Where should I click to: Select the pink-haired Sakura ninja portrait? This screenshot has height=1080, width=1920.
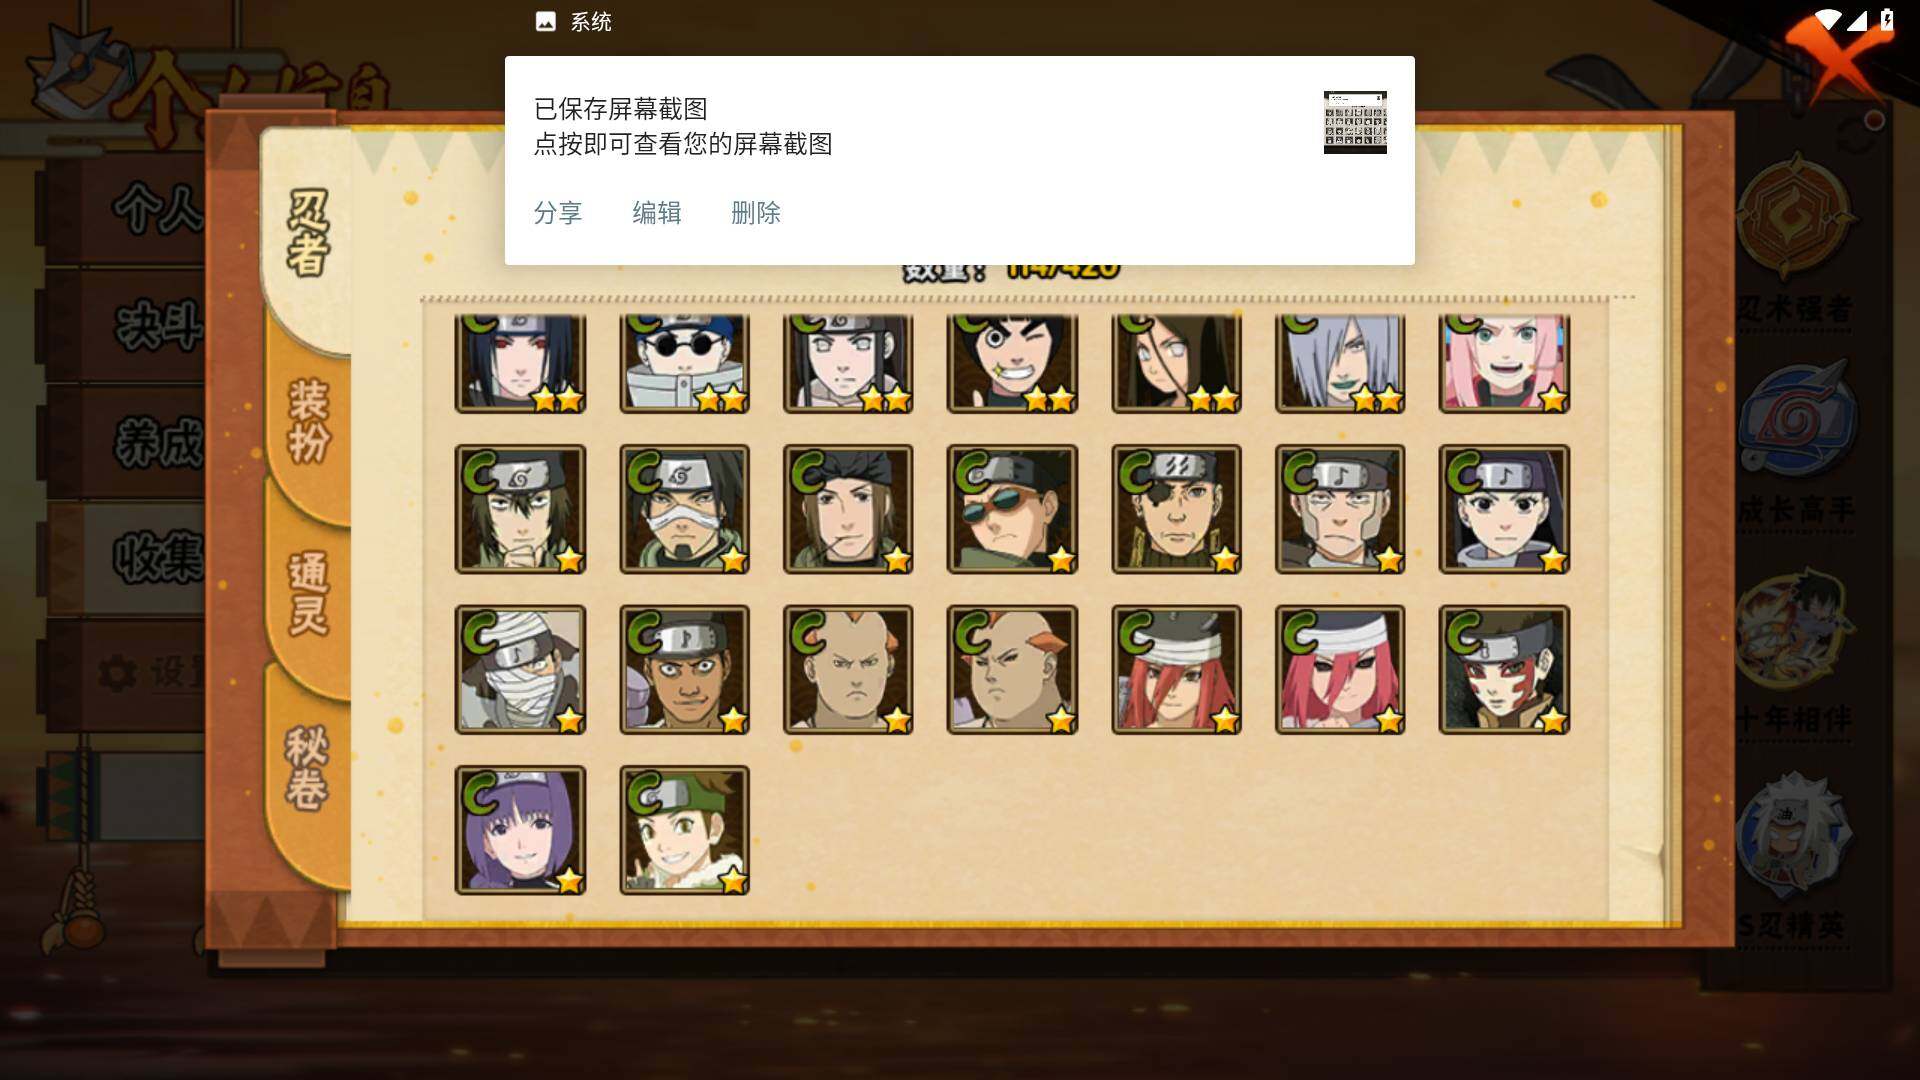click(x=1504, y=362)
